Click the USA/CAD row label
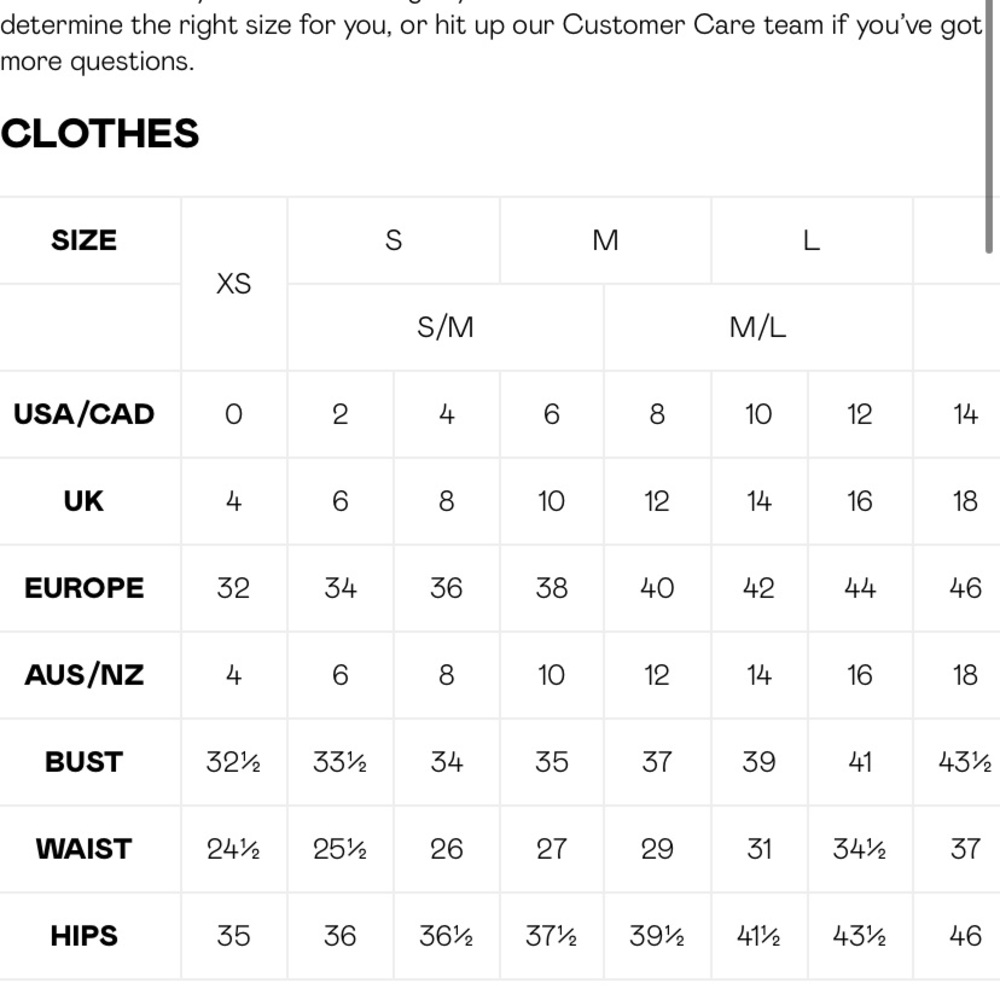Viewport: 1000px width, 1000px height. (84, 414)
